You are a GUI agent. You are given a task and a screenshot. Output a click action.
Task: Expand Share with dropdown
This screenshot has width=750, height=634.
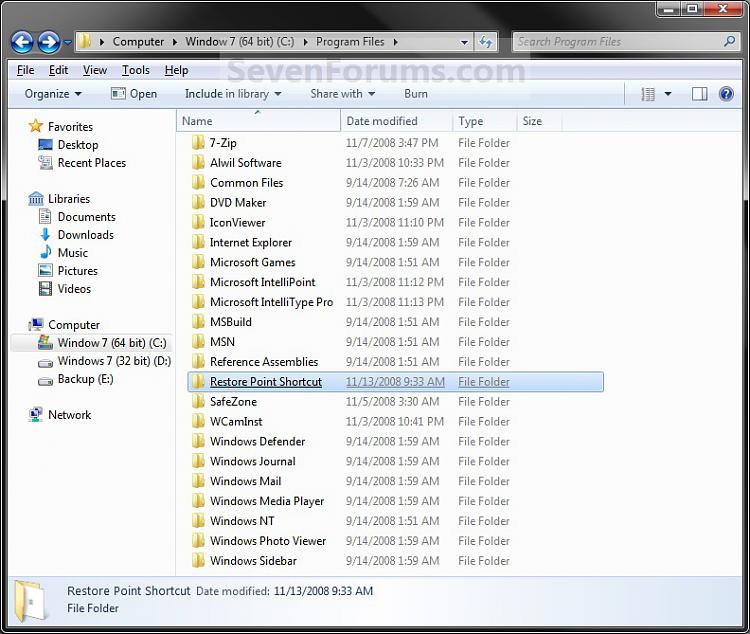point(342,94)
